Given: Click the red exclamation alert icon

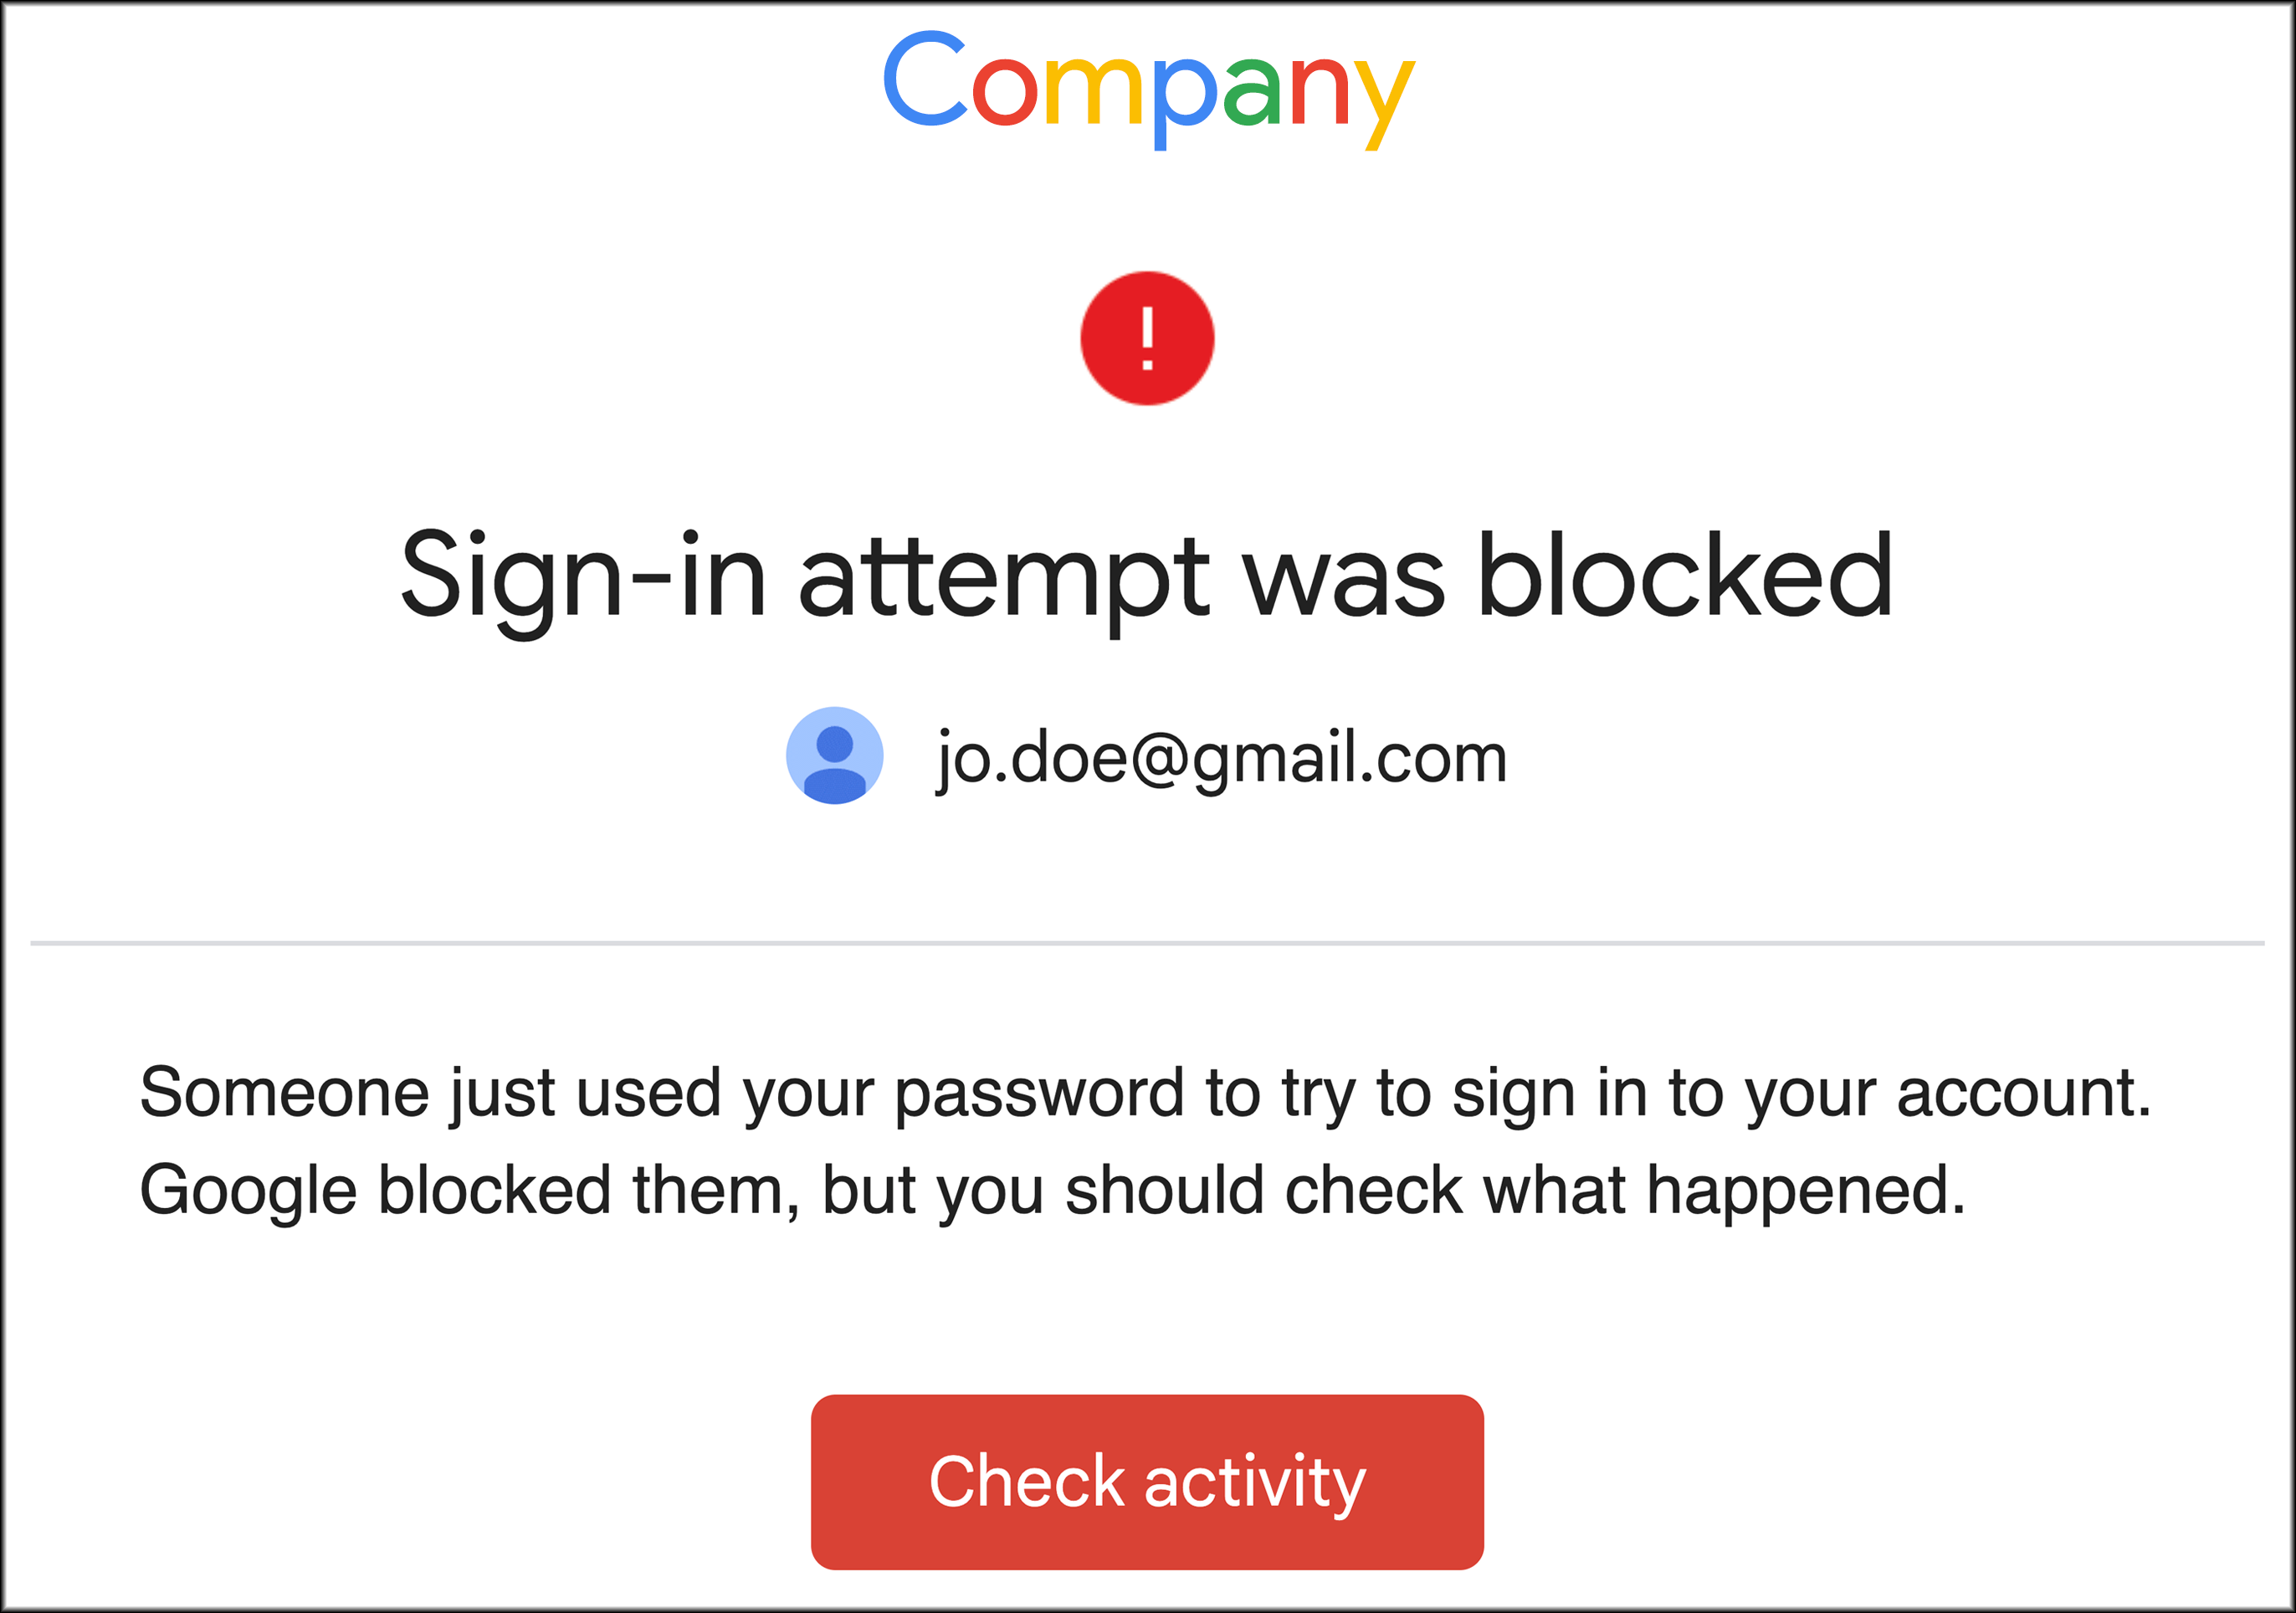Looking at the screenshot, I should tap(1147, 338).
